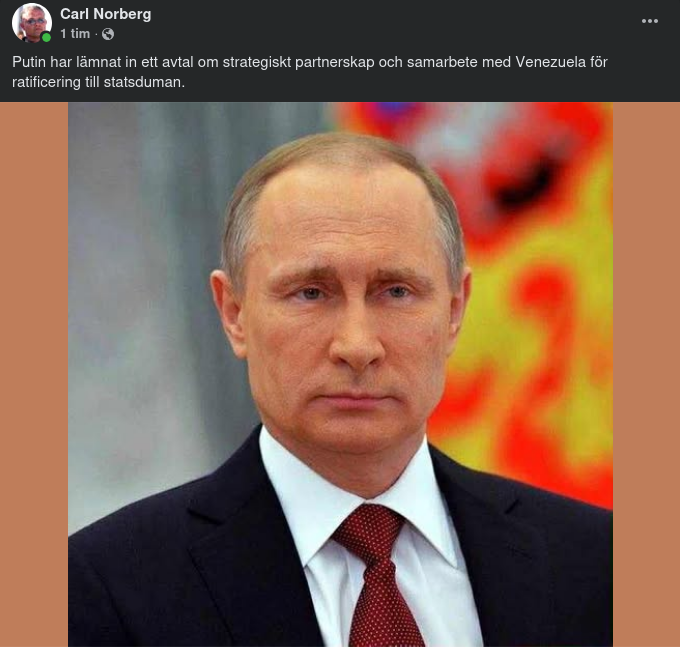
Task: Click the post text about Venezuela
Action: click(x=310, y=72)
